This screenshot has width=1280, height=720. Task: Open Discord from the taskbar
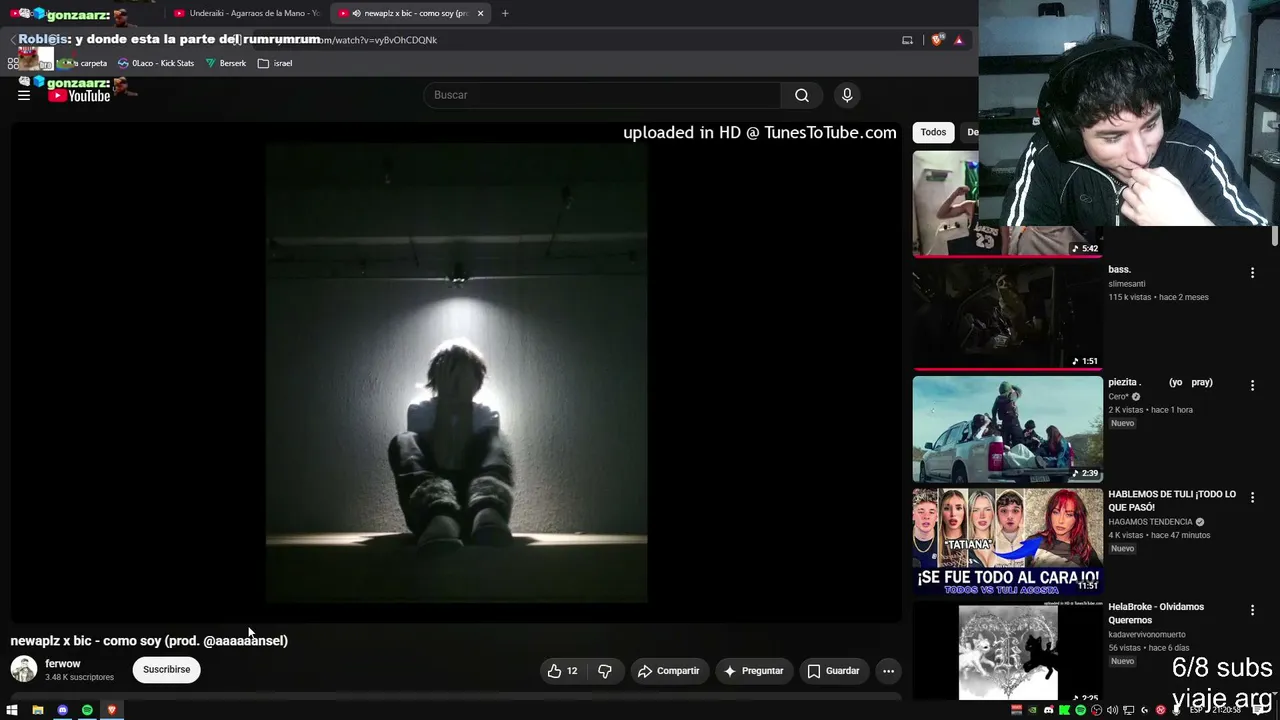tap(63, 710)
